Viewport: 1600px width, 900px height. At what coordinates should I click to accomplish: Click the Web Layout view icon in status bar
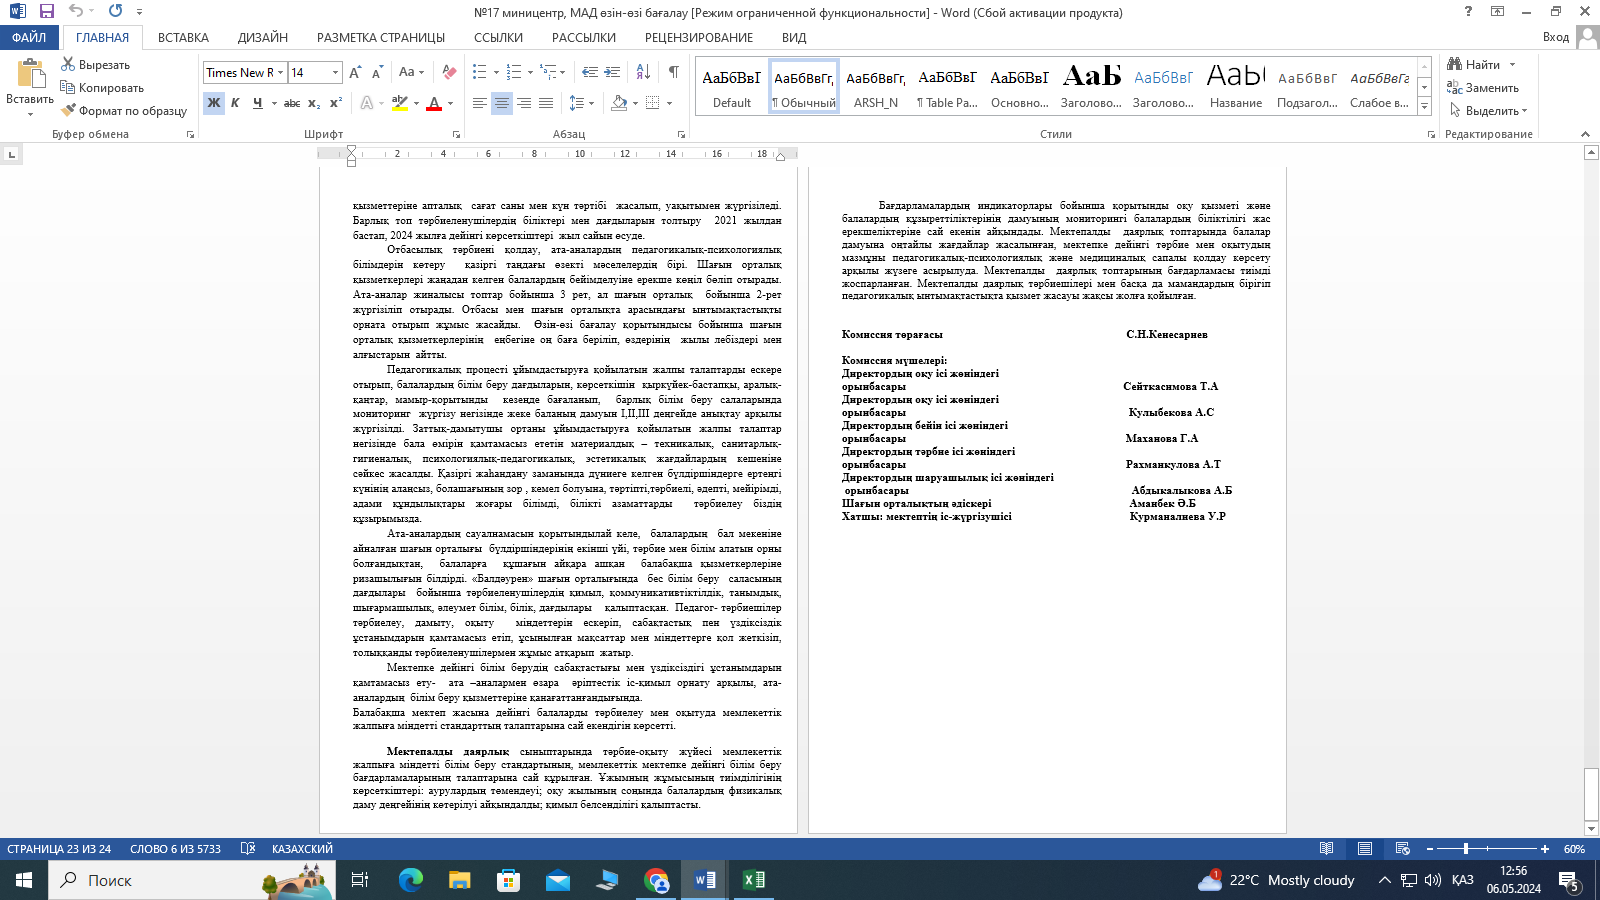pos(1402,849)
